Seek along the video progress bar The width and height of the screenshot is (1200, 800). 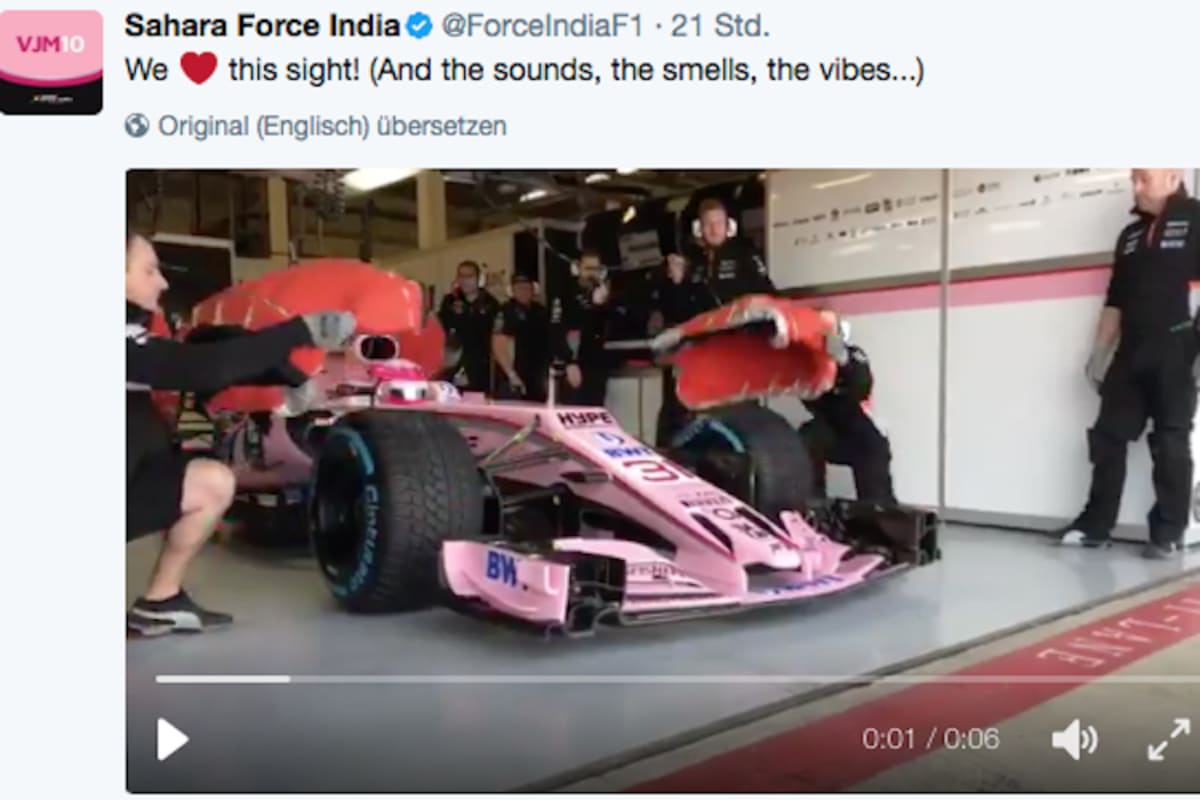677,679
